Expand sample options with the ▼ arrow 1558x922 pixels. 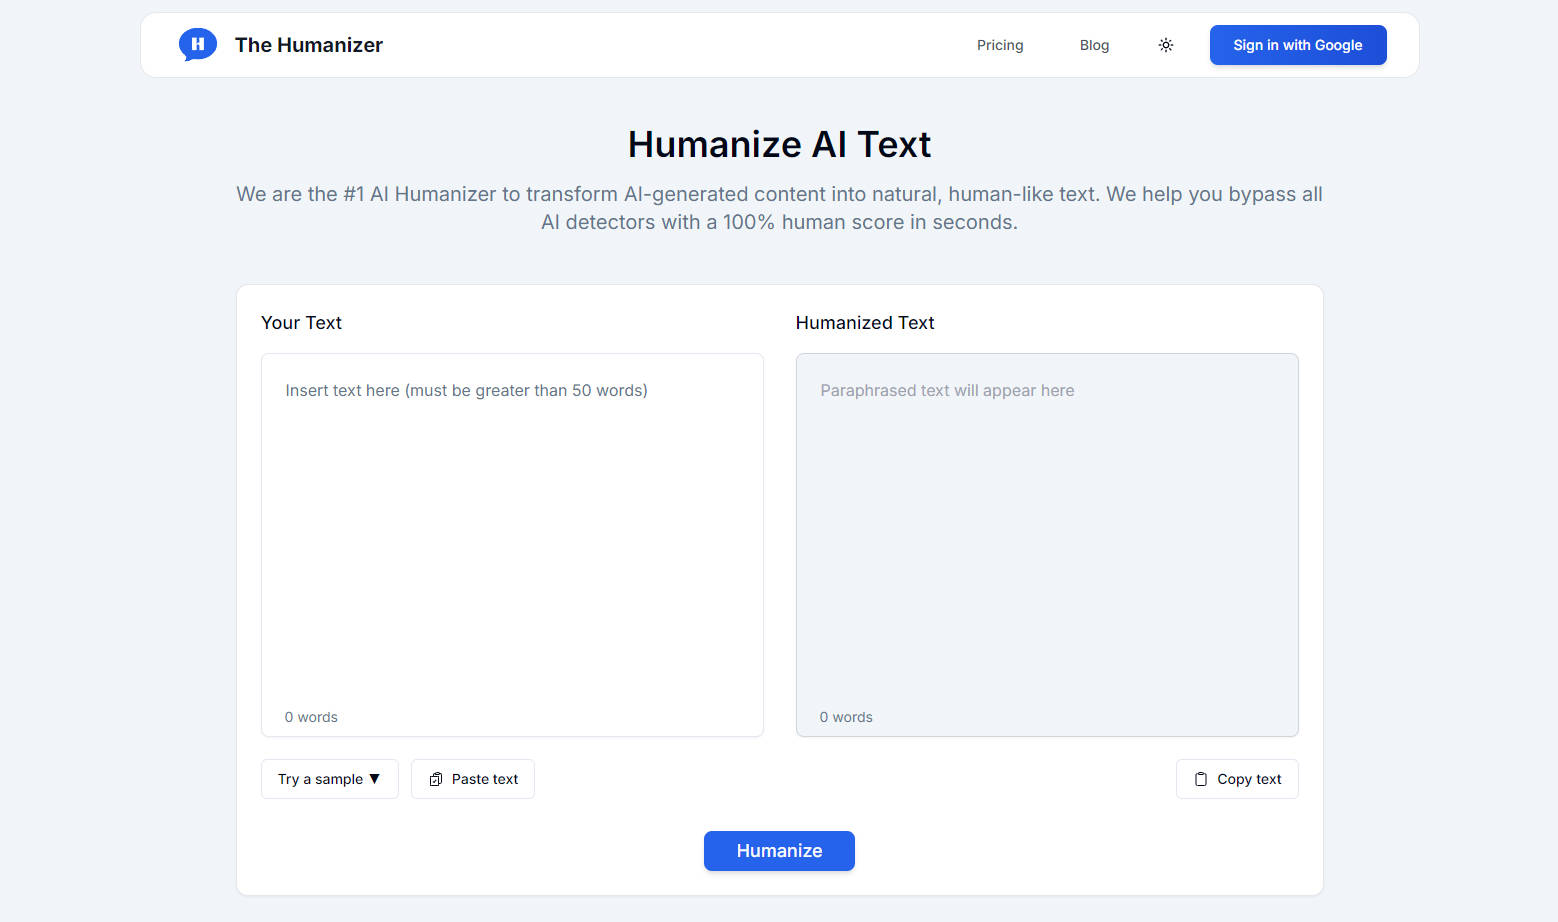375,778
